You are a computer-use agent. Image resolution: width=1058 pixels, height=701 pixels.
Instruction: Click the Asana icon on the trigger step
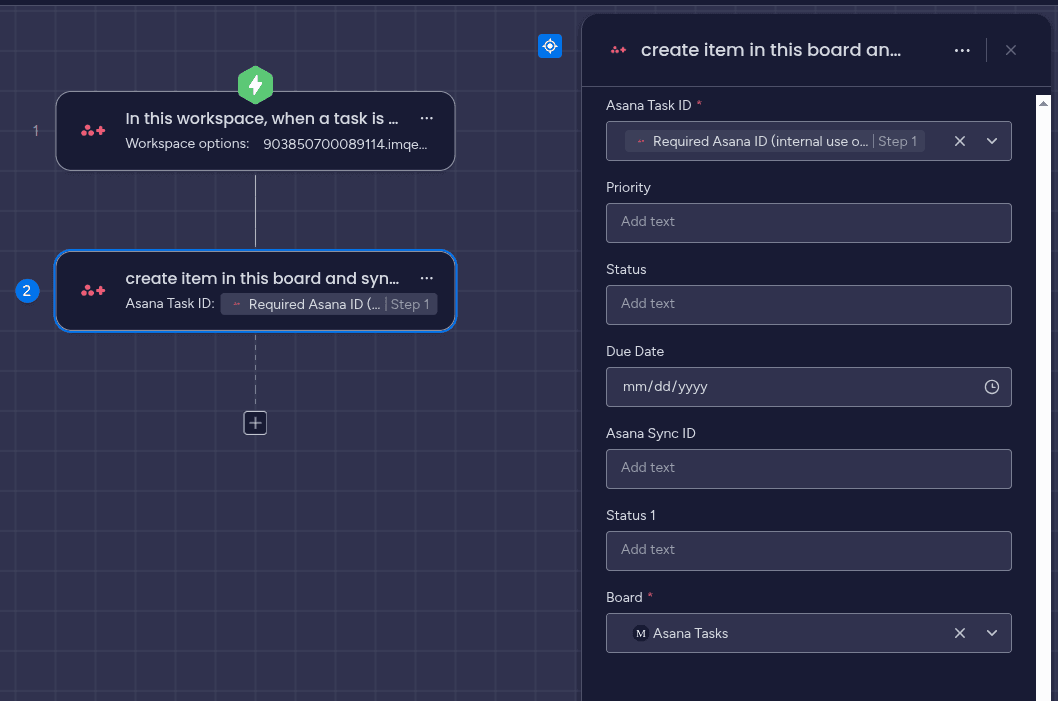tap(92, 130)
